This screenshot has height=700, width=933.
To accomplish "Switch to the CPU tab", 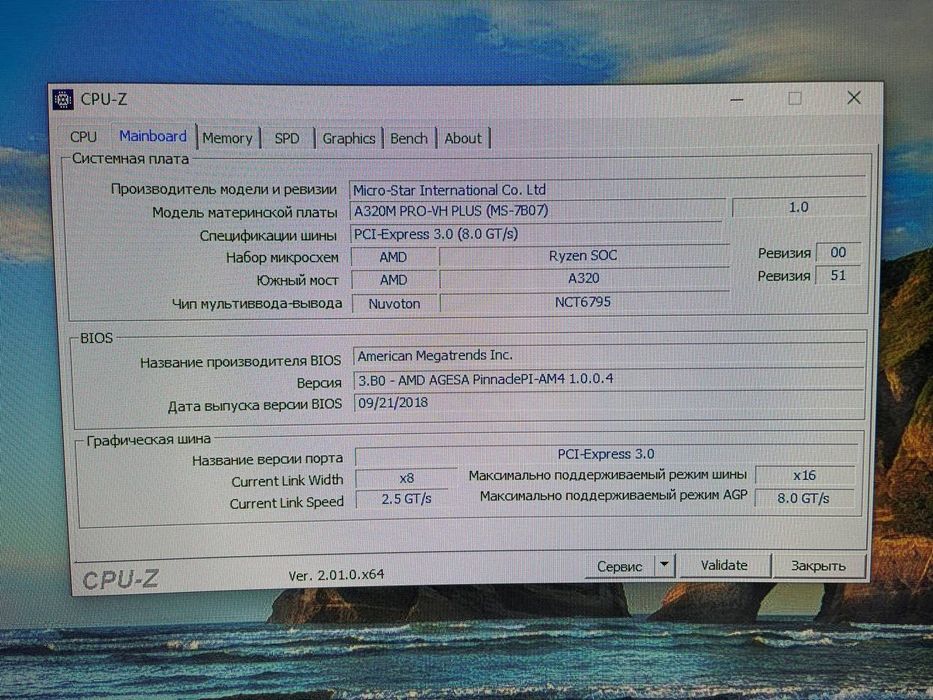I will [83, 137].
